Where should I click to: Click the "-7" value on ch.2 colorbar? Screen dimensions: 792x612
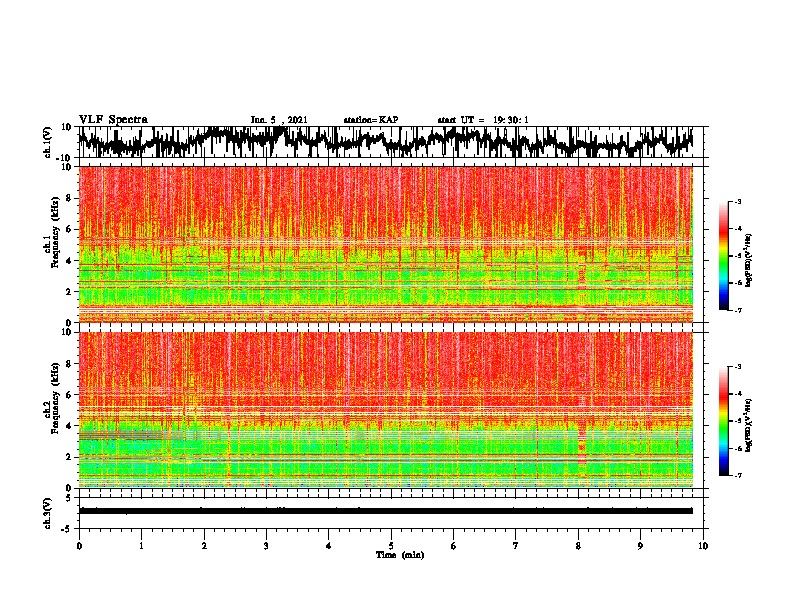(737, 476)
